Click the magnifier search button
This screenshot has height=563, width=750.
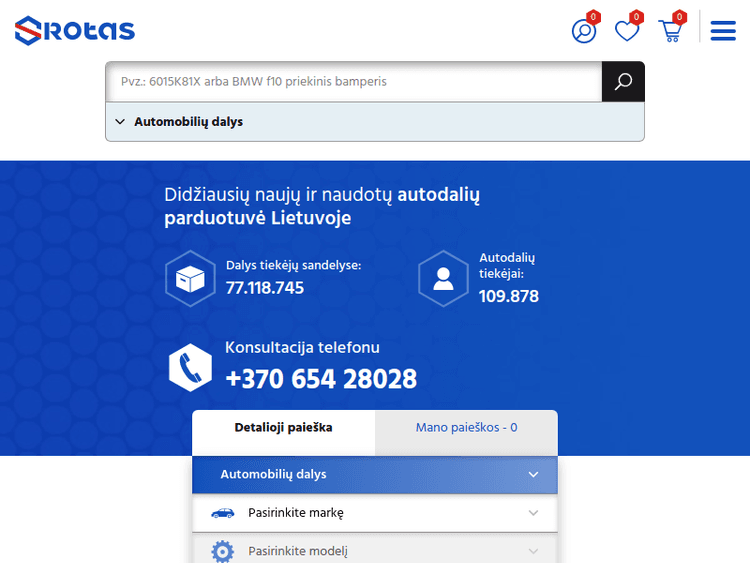pos(623,82)
